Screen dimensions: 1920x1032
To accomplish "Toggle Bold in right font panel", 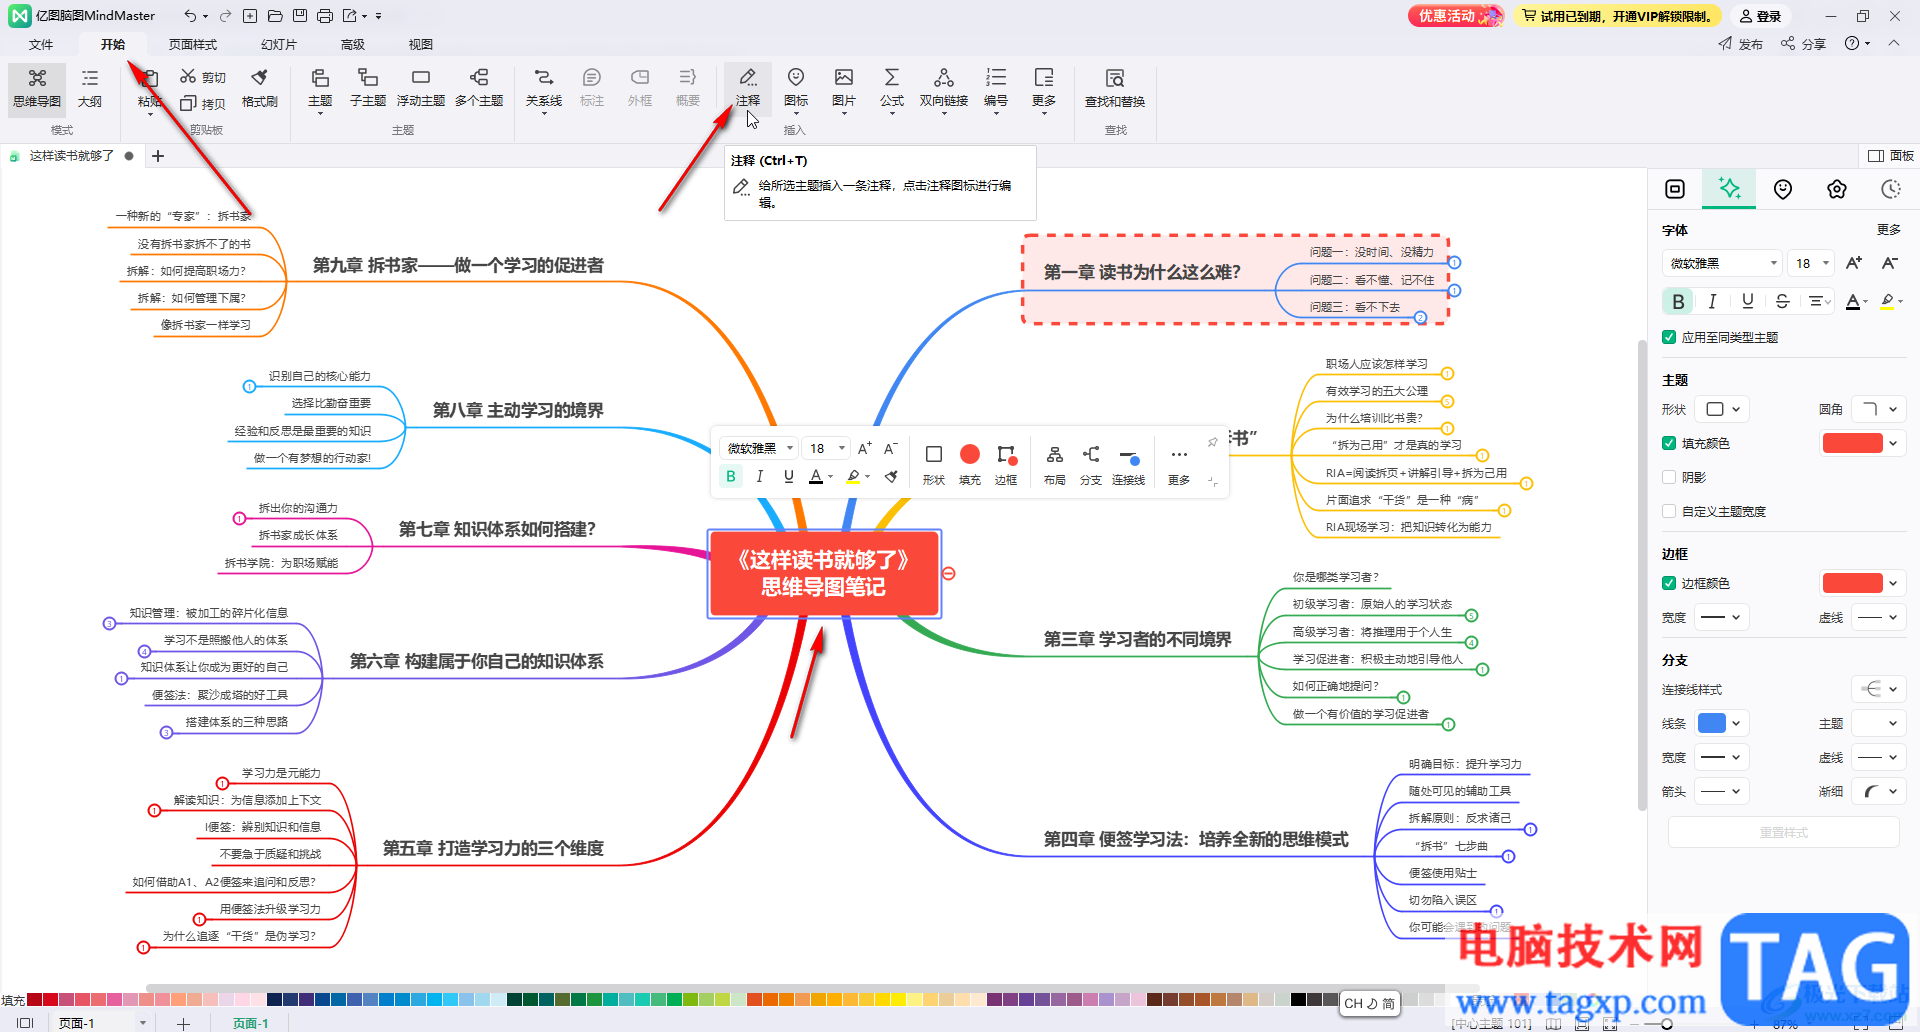I will click(x=1678, y=301).
